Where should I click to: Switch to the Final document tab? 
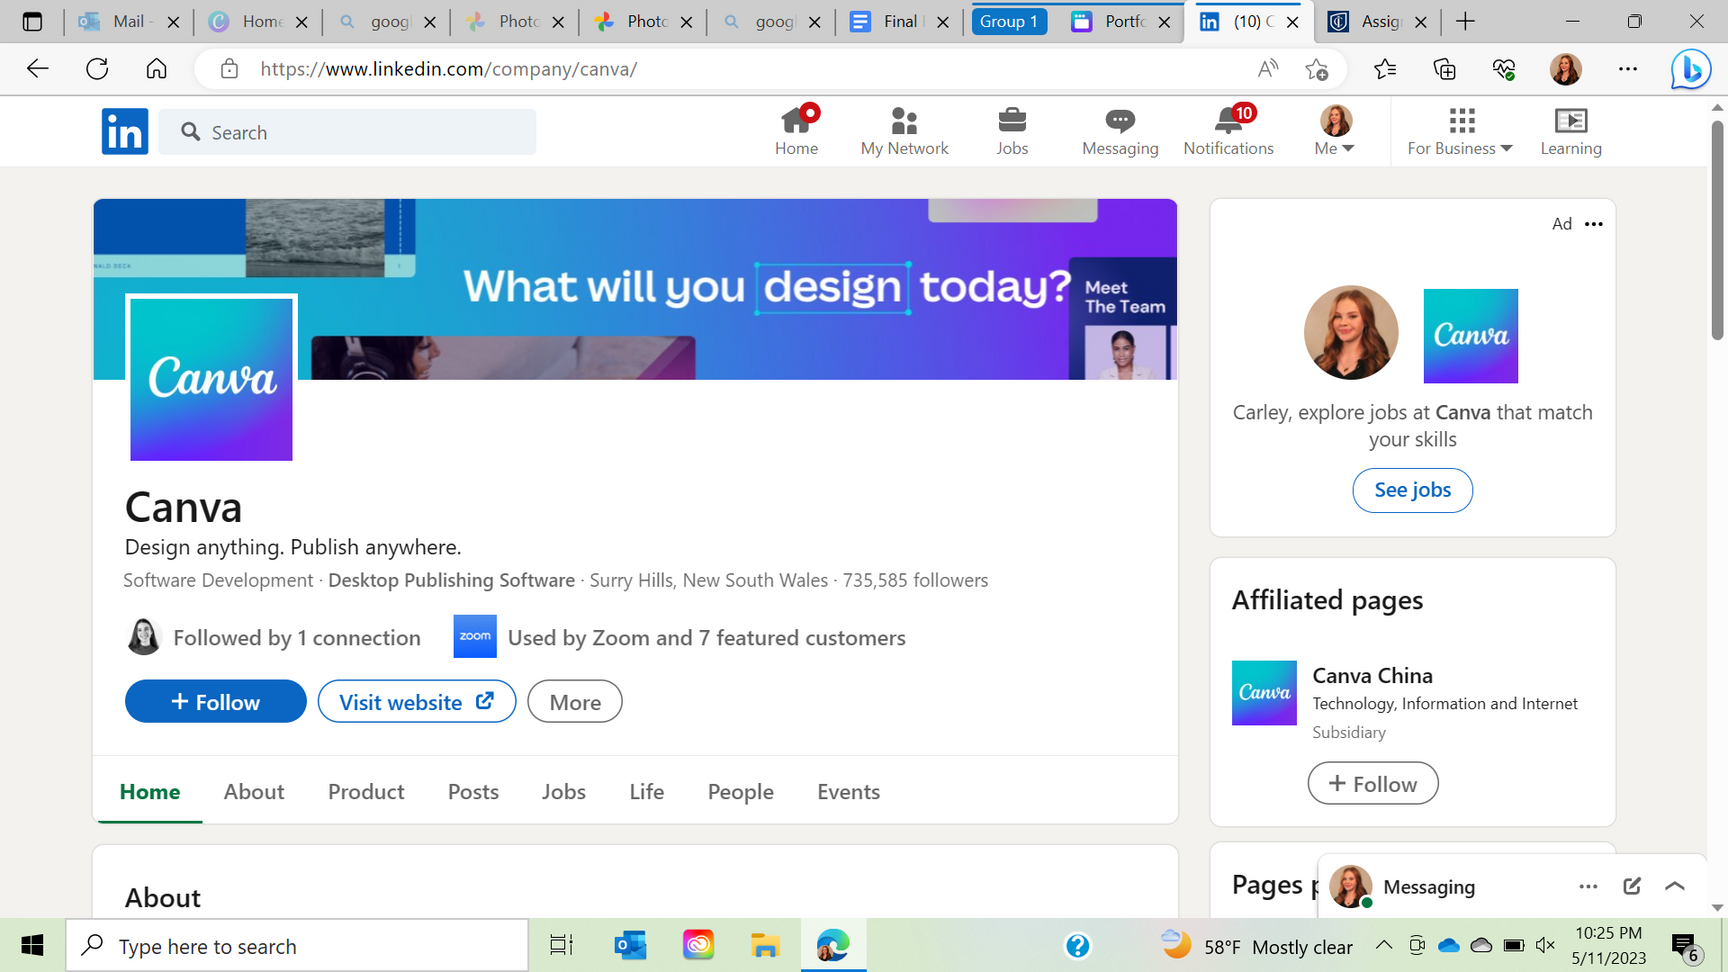coord(899,21)
